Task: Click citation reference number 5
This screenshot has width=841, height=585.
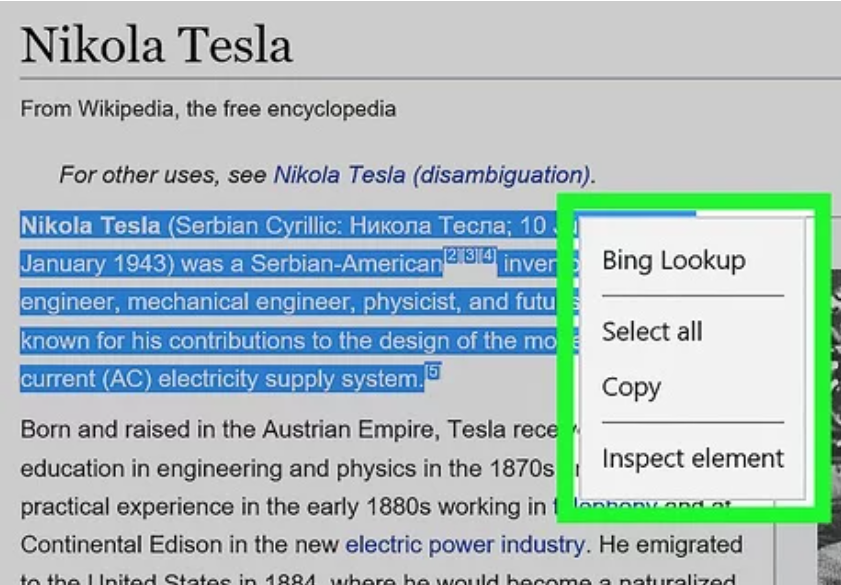Action: [x=432, y=373]
